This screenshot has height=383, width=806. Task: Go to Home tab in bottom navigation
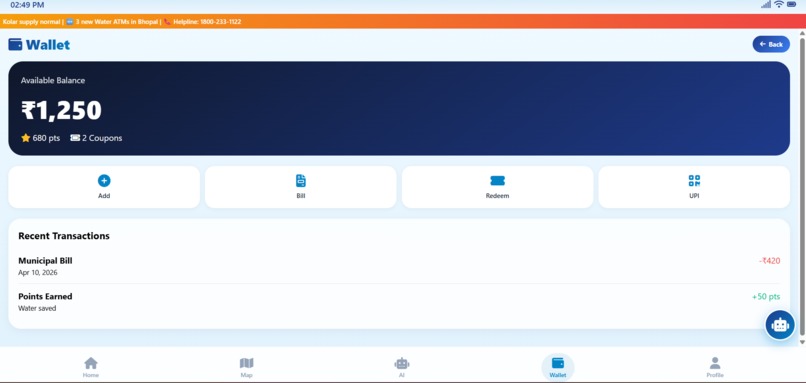91,368
